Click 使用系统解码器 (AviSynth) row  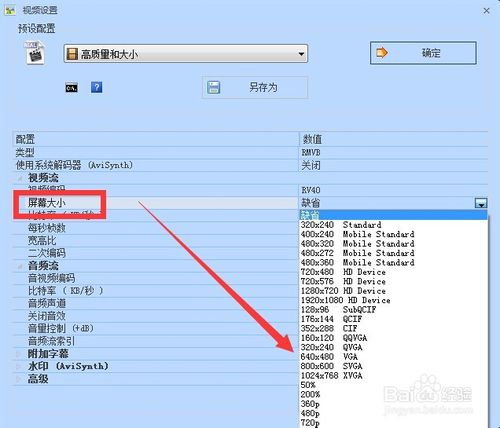coord(156,165)
